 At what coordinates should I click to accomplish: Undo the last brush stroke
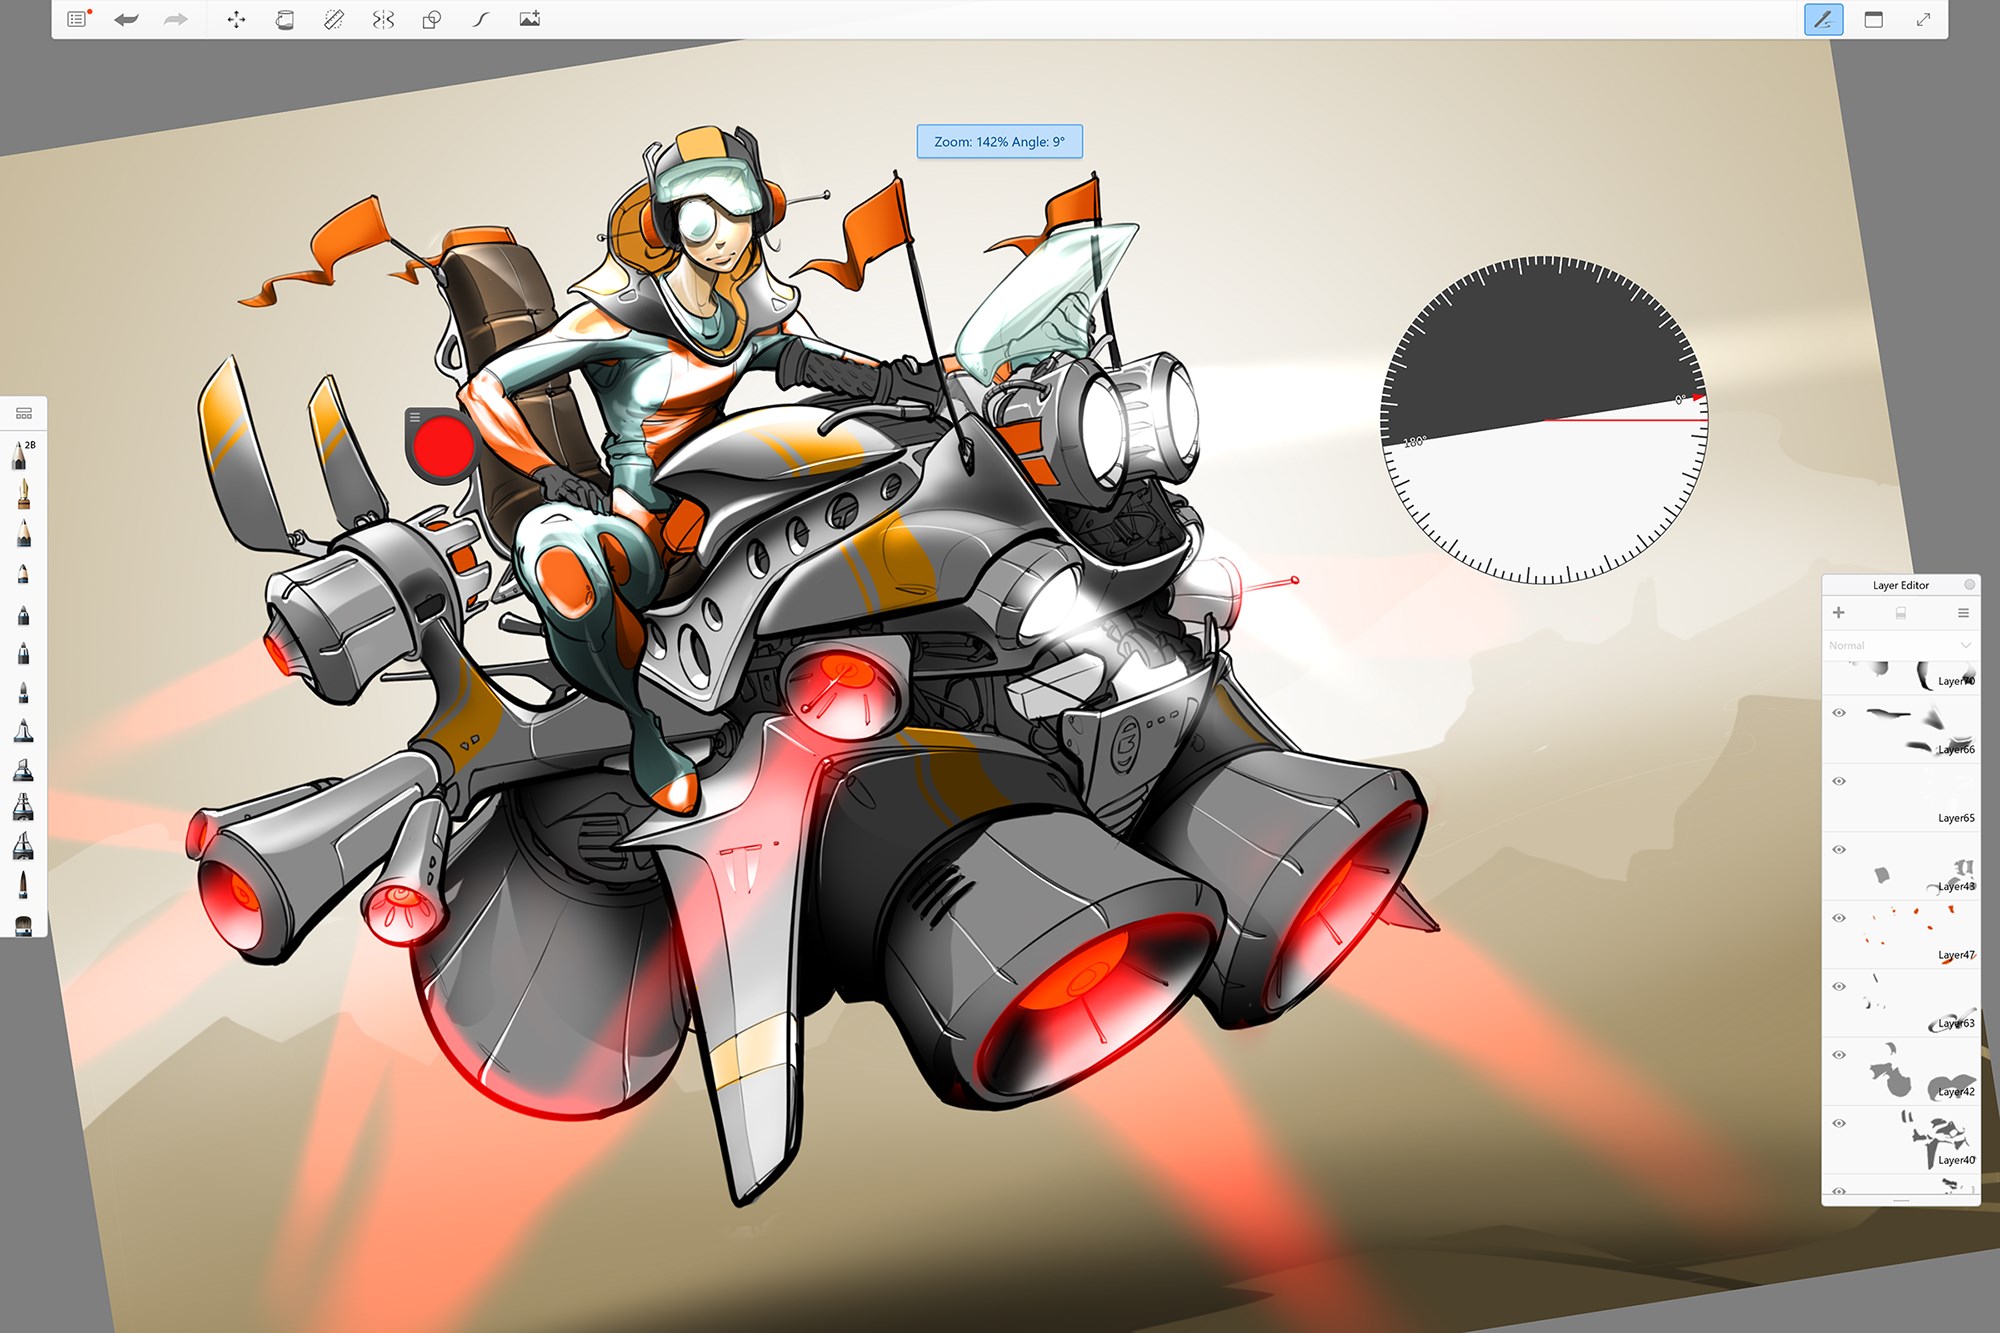128,19
